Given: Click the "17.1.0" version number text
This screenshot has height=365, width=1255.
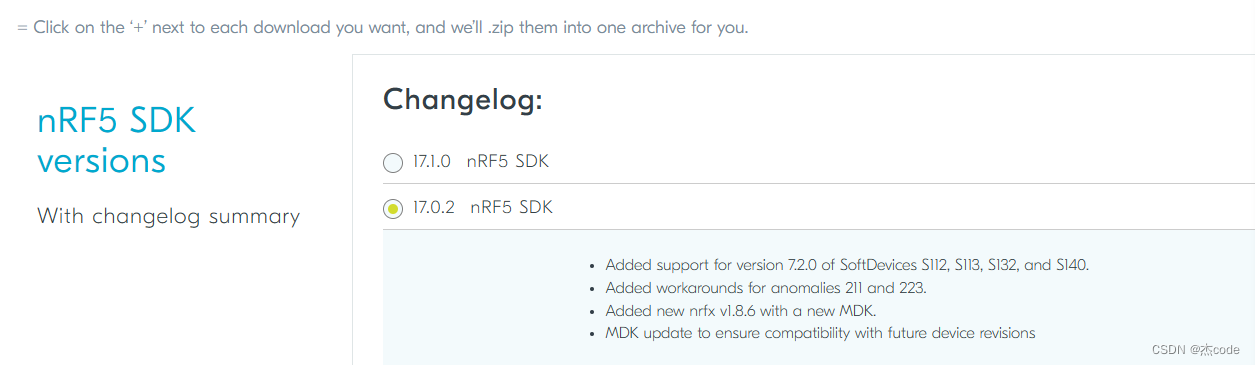Looking at the screenshot, I should tap(431, 161).
